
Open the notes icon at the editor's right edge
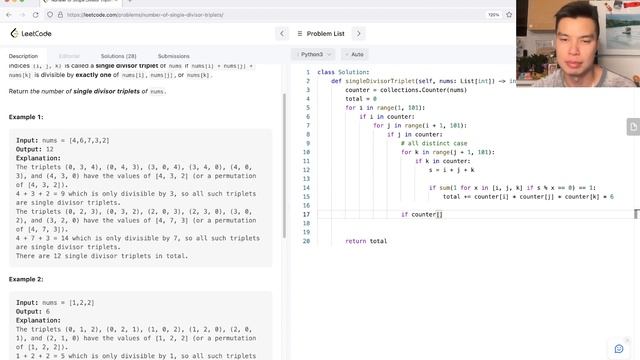(633, 127)
